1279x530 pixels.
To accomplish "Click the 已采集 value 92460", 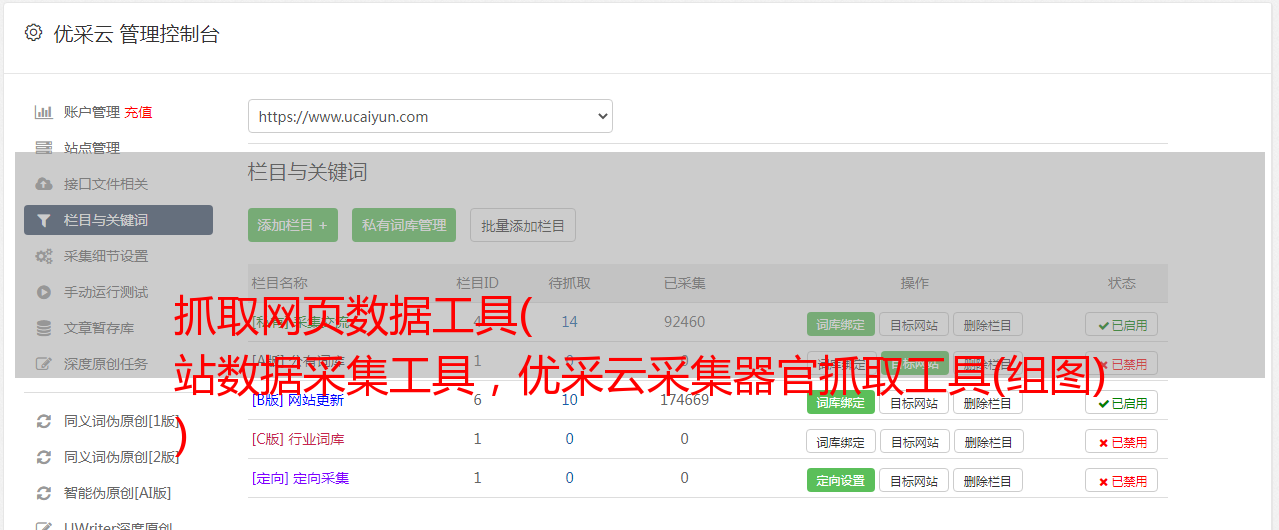I will pyautogui.click(x=684, y=322).
